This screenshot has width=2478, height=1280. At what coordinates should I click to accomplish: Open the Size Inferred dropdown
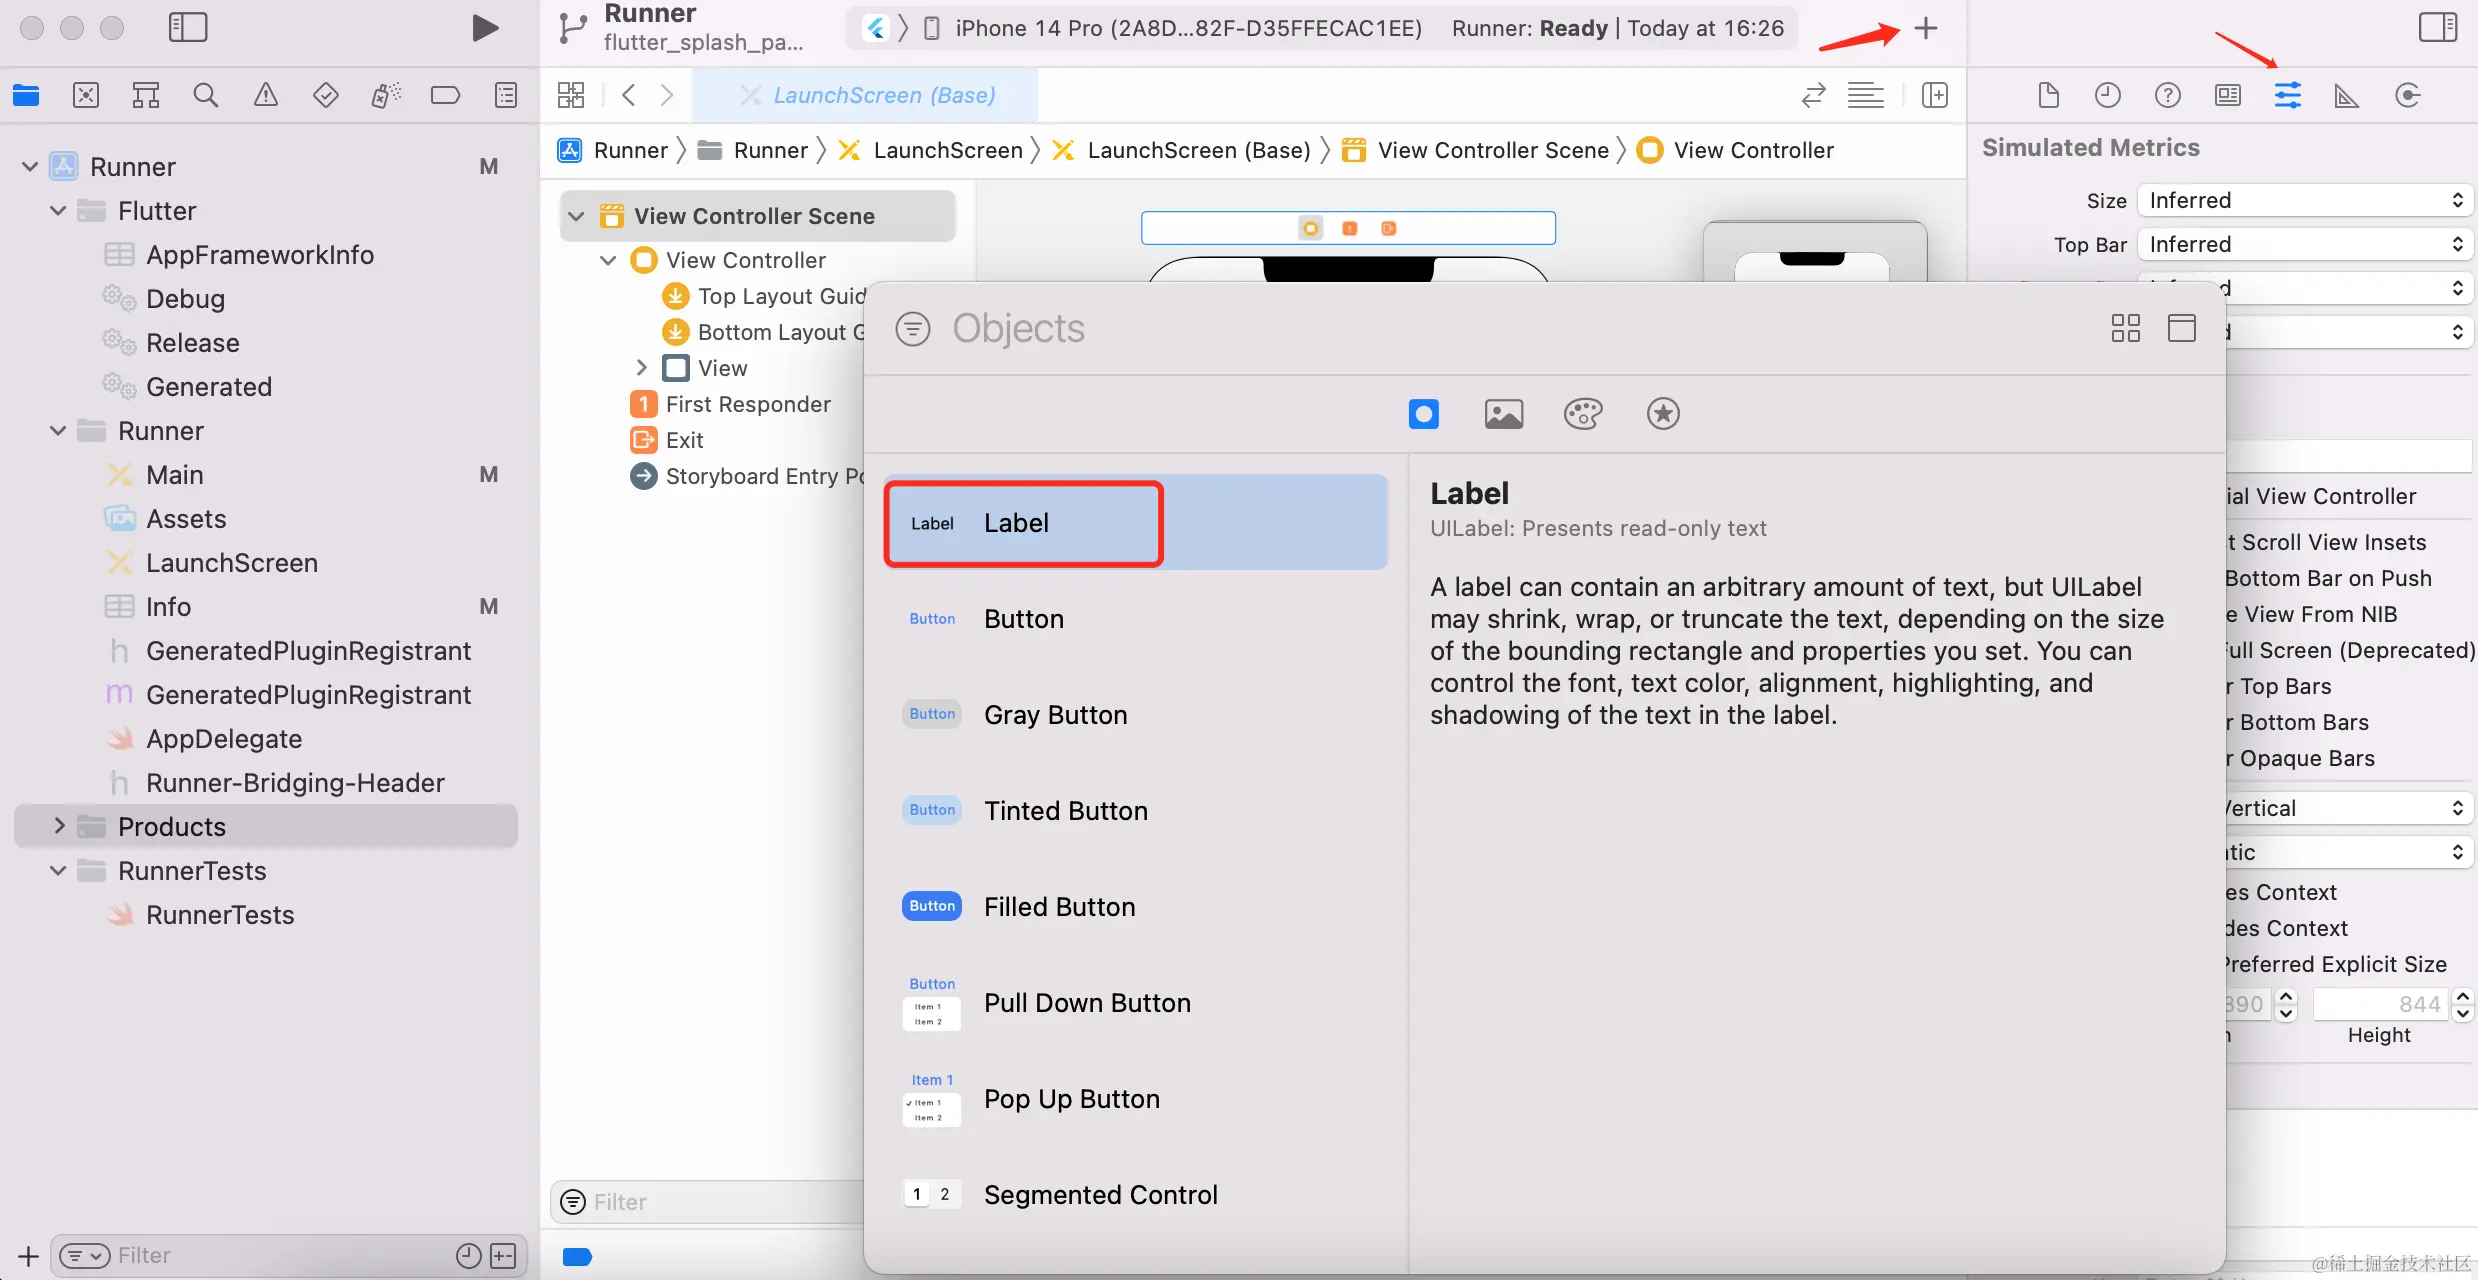[2304, 200]
